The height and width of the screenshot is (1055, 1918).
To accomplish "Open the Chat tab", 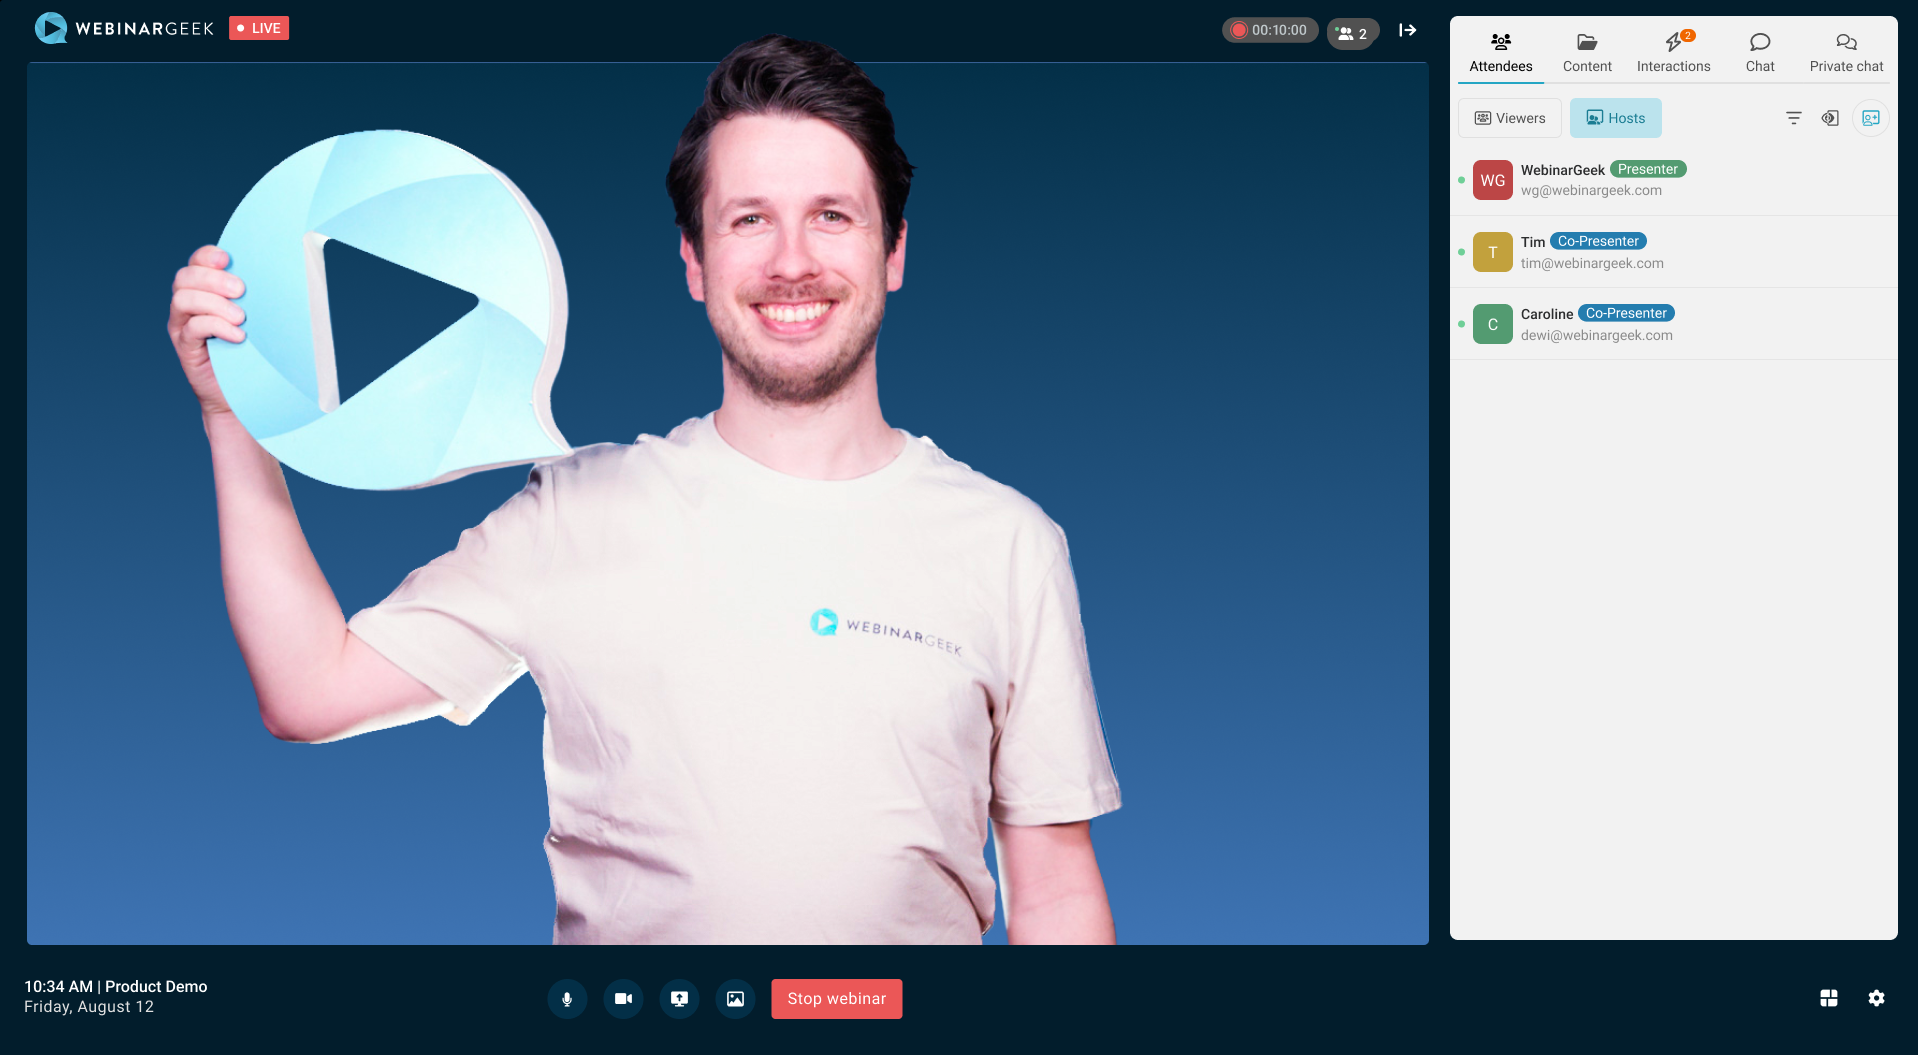I will [1759, 53].
